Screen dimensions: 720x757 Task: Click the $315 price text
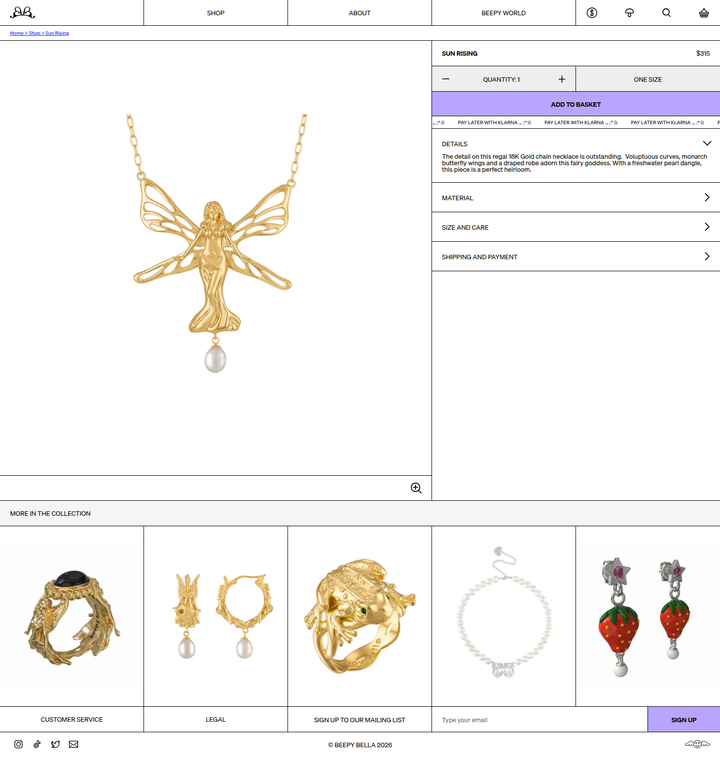[x=703, y=53]
